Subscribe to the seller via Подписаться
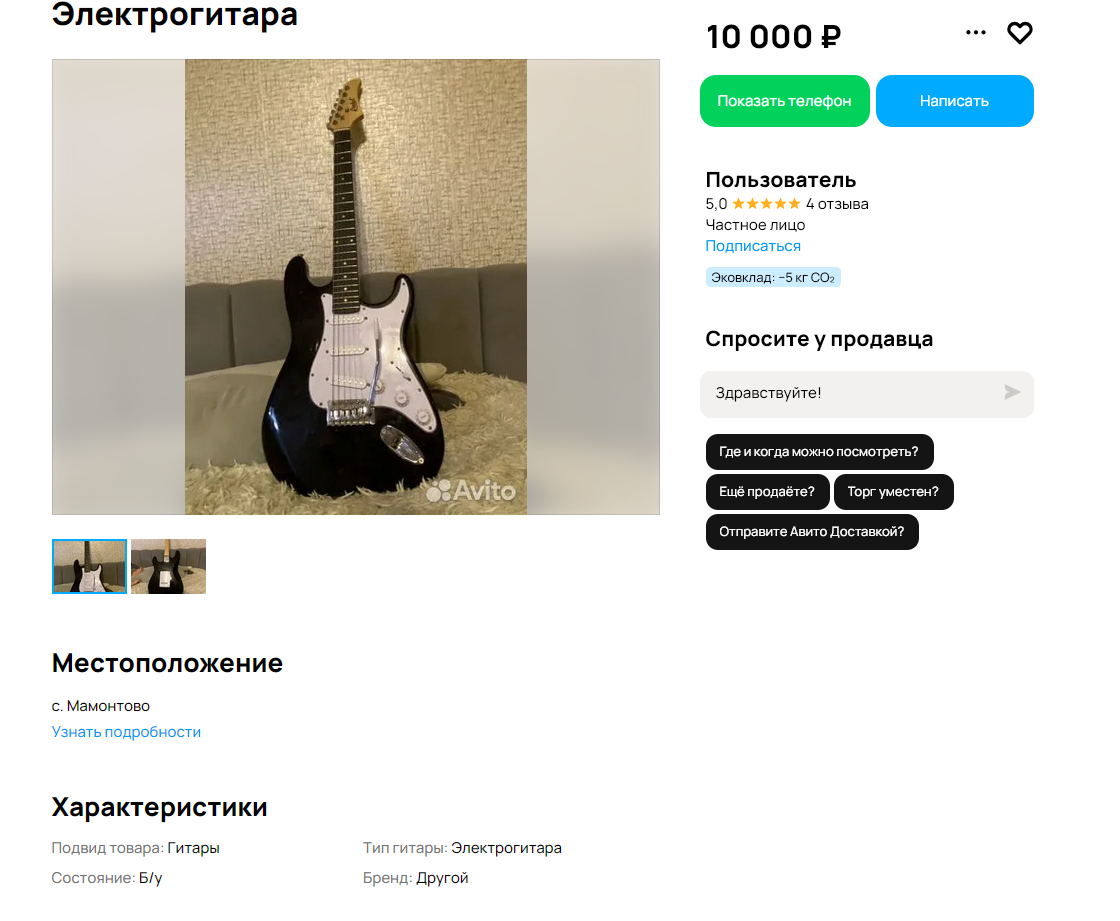Image resolution: width=1120 pixels, height=921 pixels. coord(753,246)
